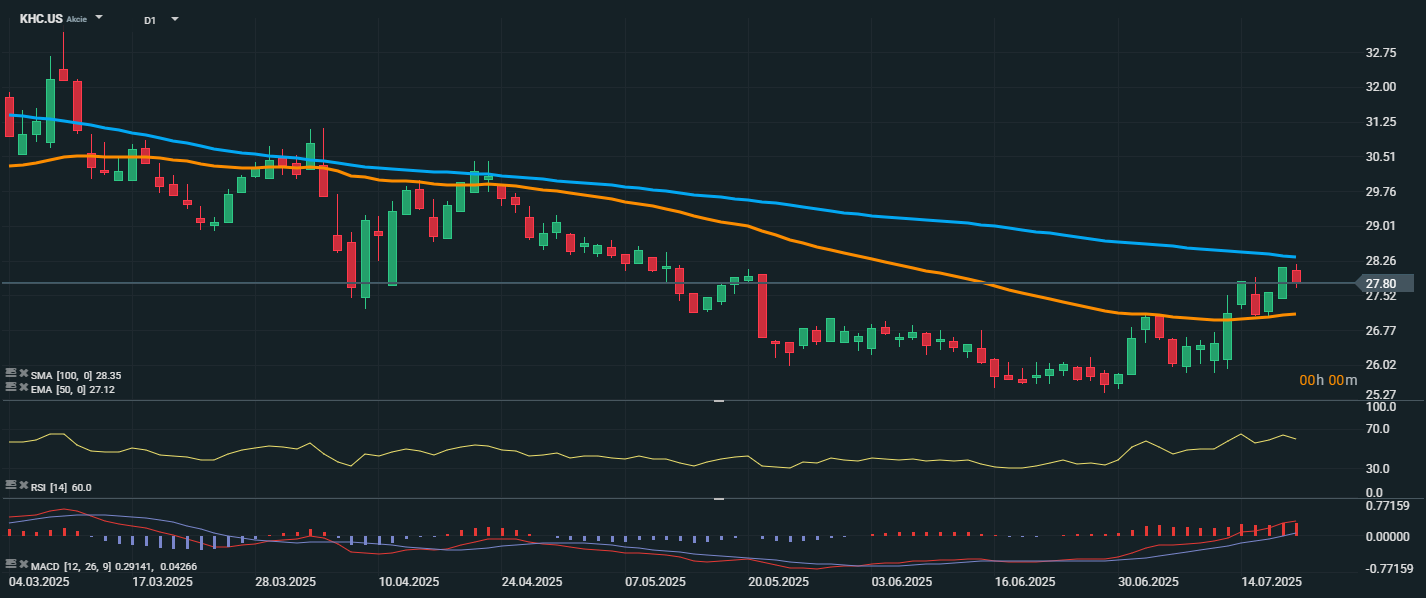Click the 10.04.2025 date on time axis
The height and width of the screenshot is (598, 1426).
(x=409, y=581)
